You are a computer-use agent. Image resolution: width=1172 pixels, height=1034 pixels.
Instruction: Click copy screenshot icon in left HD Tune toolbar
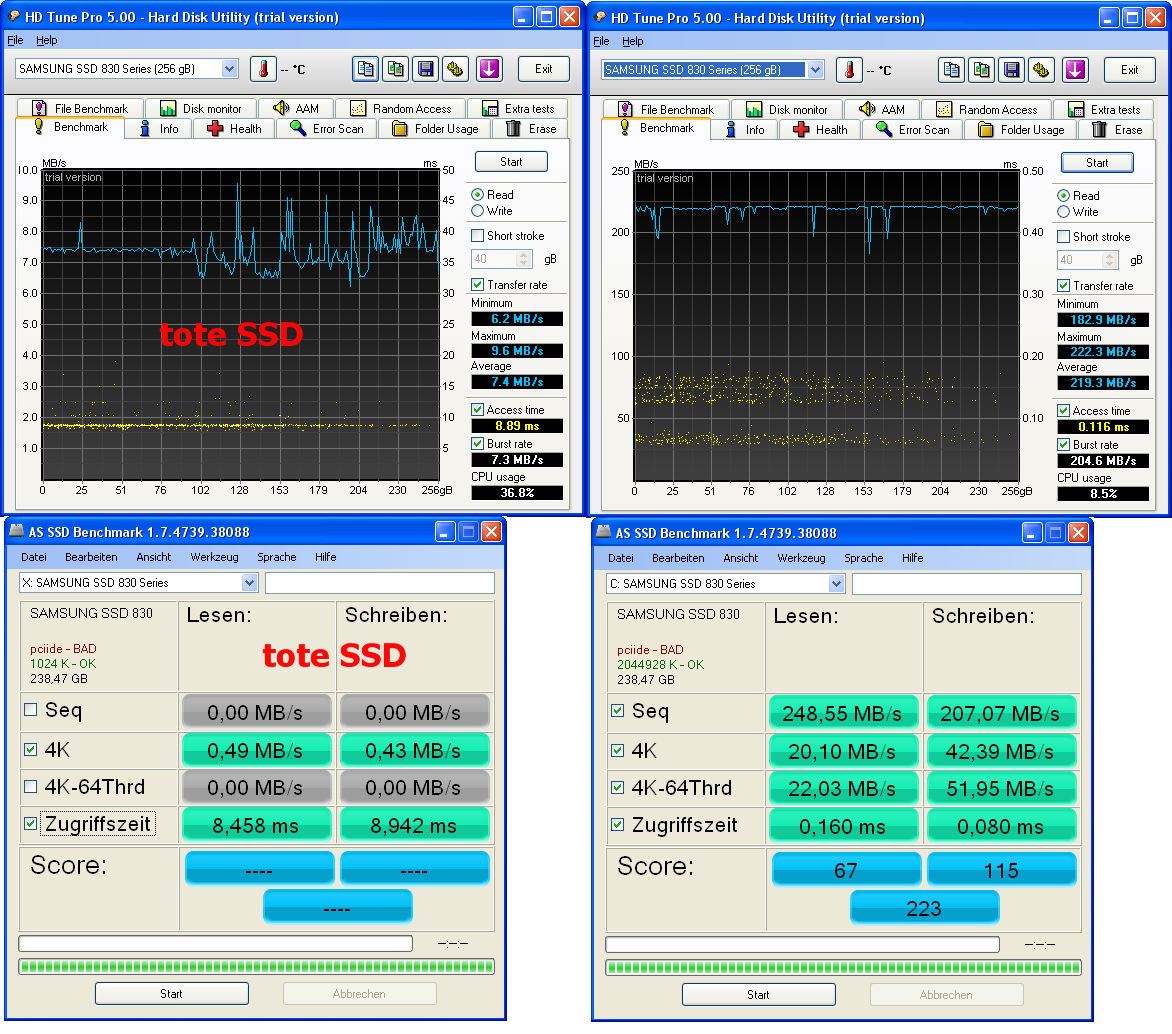click(395, 69)
